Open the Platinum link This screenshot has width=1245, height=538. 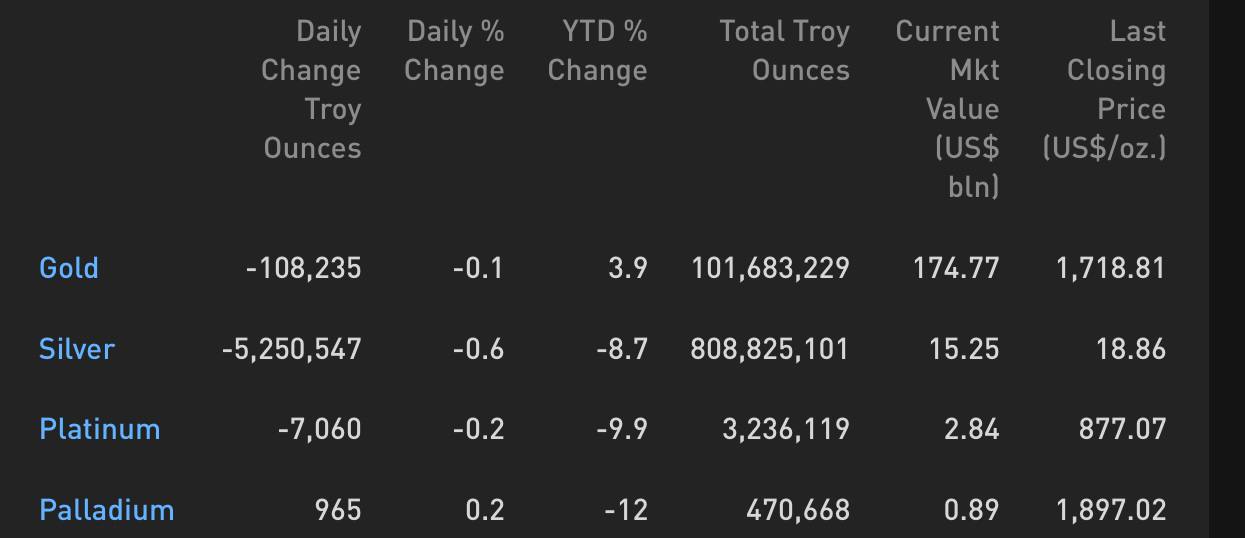[x=100, y=429]
